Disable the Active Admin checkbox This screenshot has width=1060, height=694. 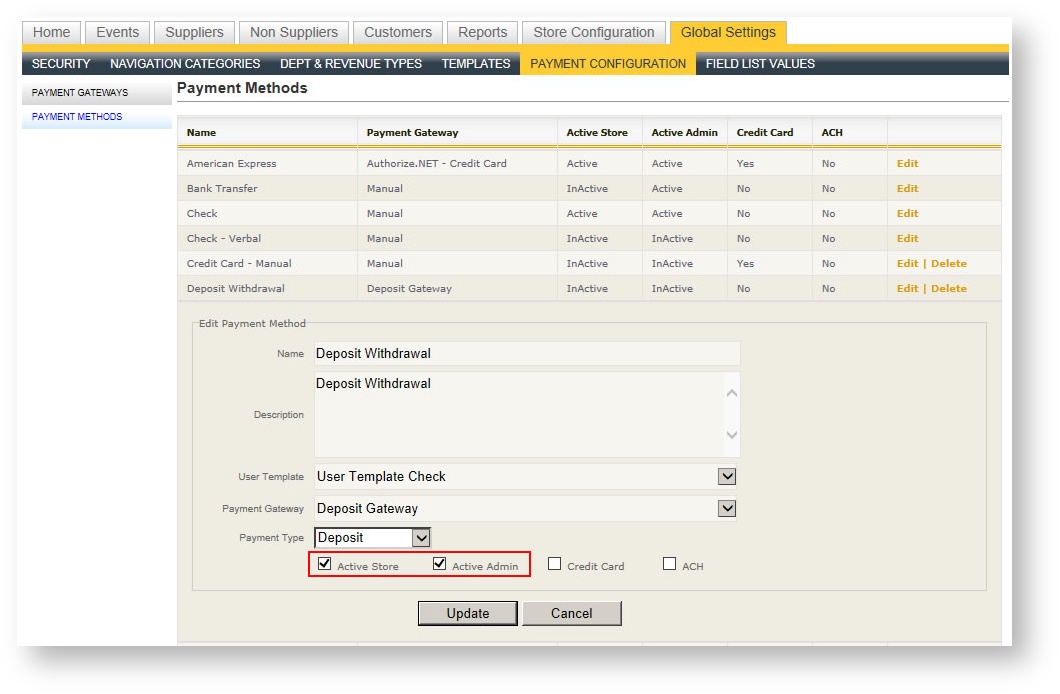click(439, 563)
